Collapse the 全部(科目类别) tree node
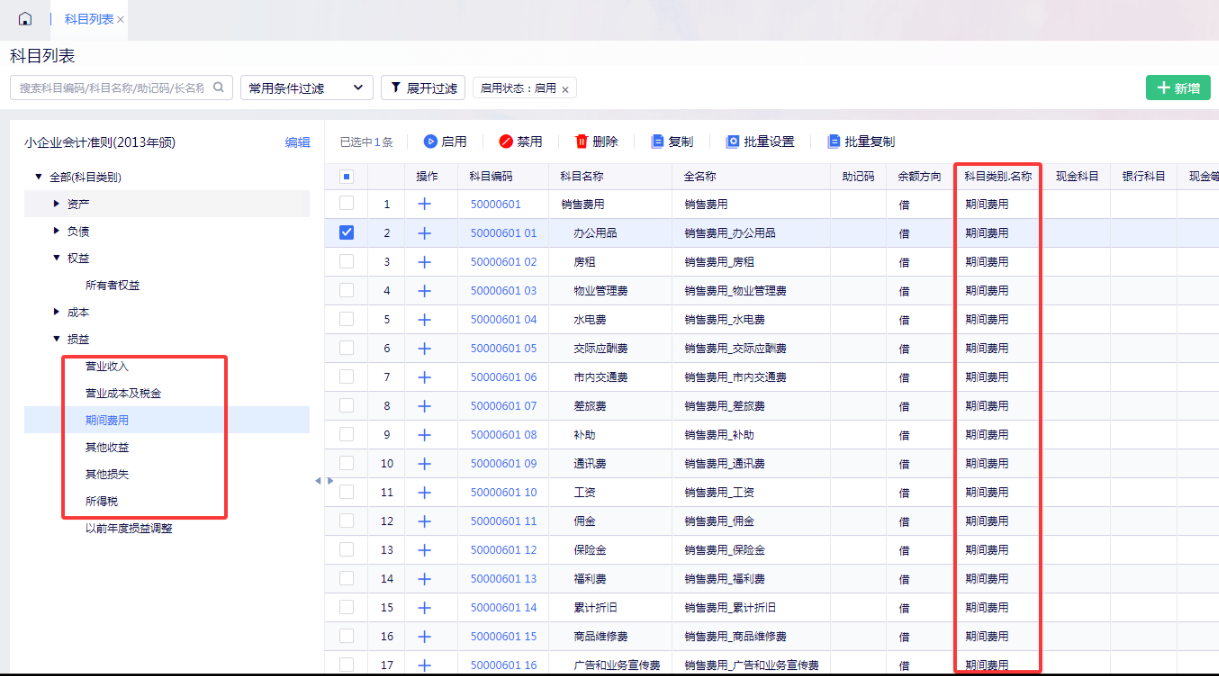 pyautogui.click(x=39, y=177)
